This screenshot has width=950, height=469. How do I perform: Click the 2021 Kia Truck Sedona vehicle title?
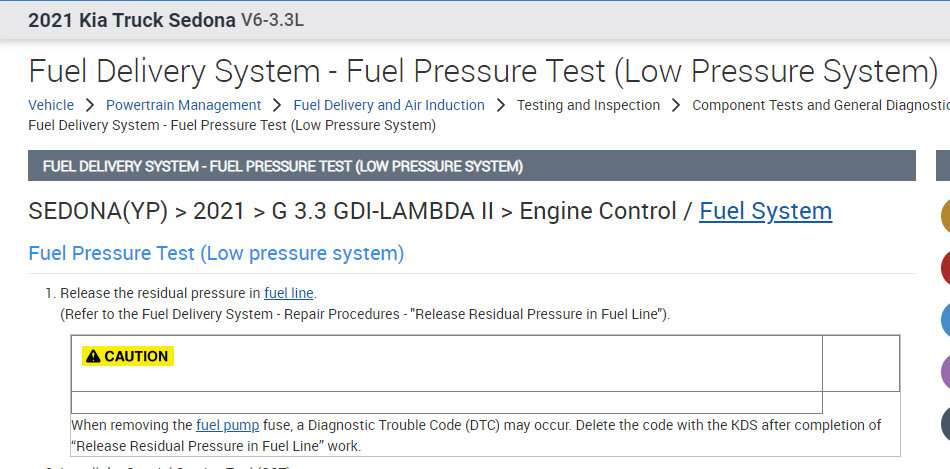132,20
